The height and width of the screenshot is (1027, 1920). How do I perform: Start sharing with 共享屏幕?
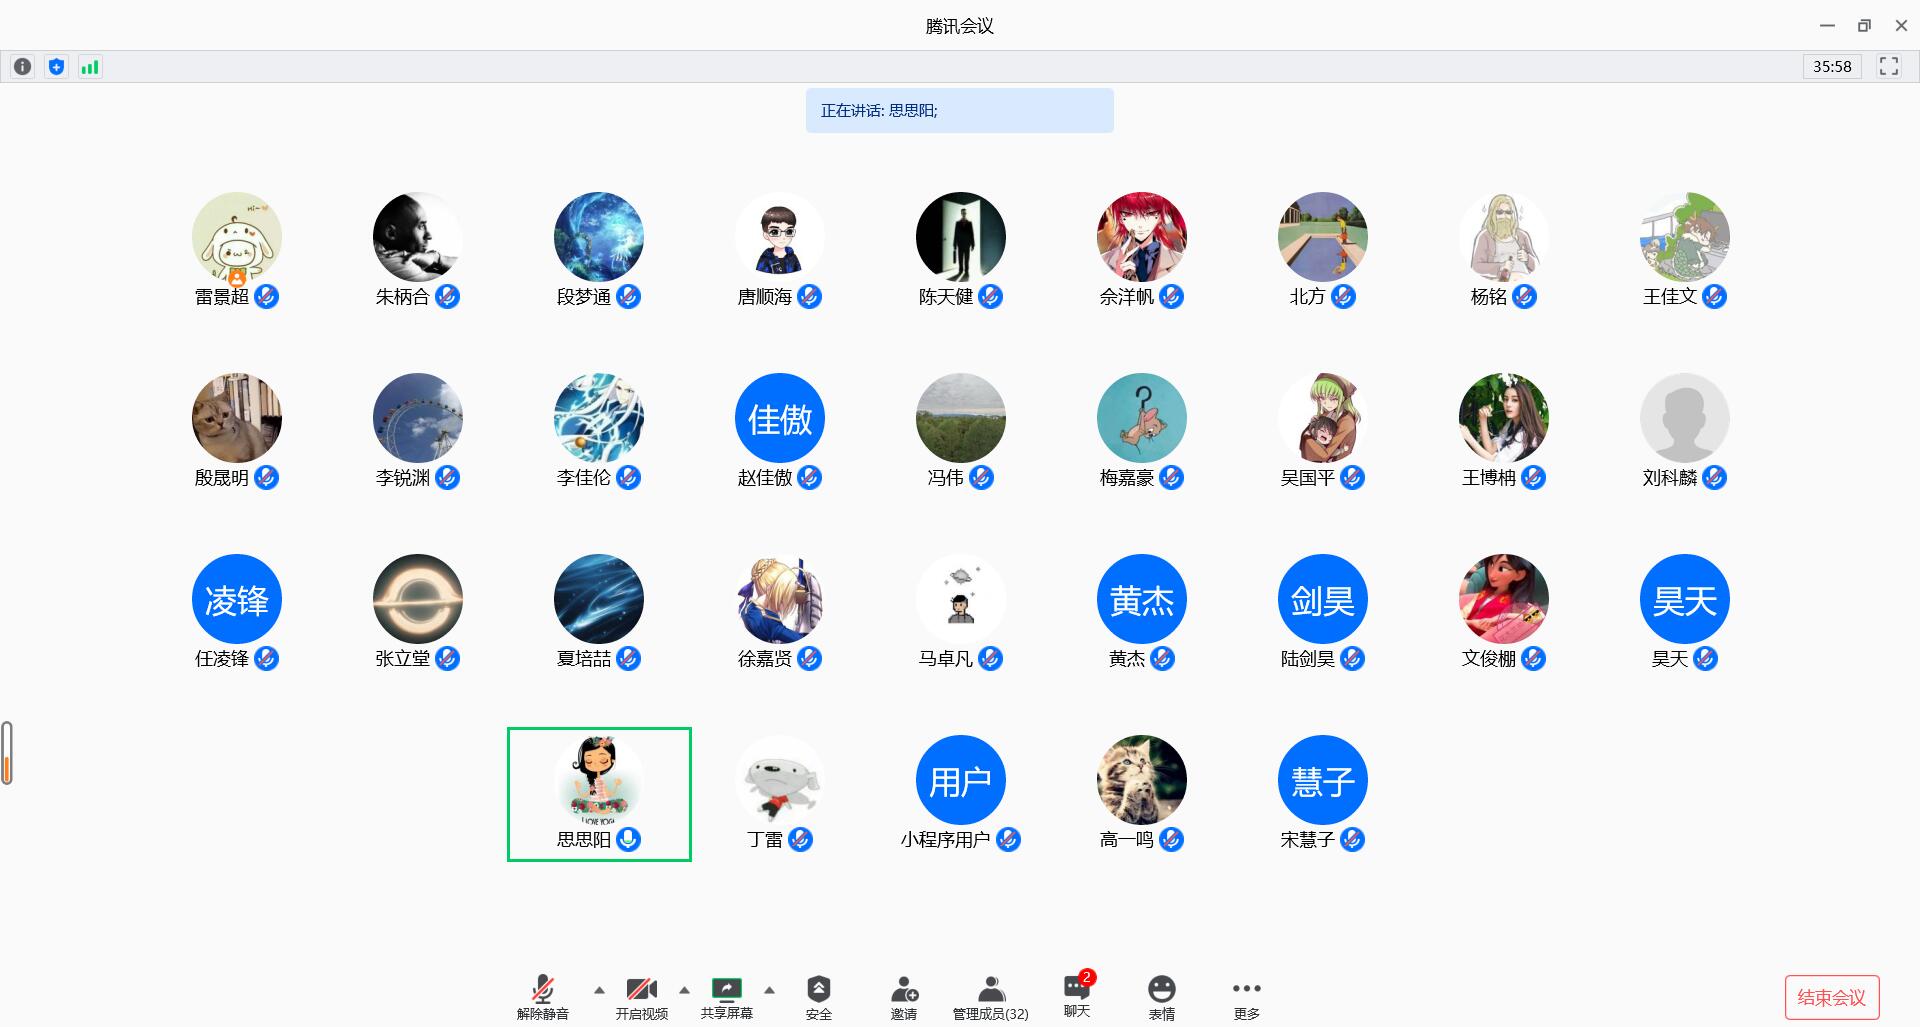[x=726, y=997]
